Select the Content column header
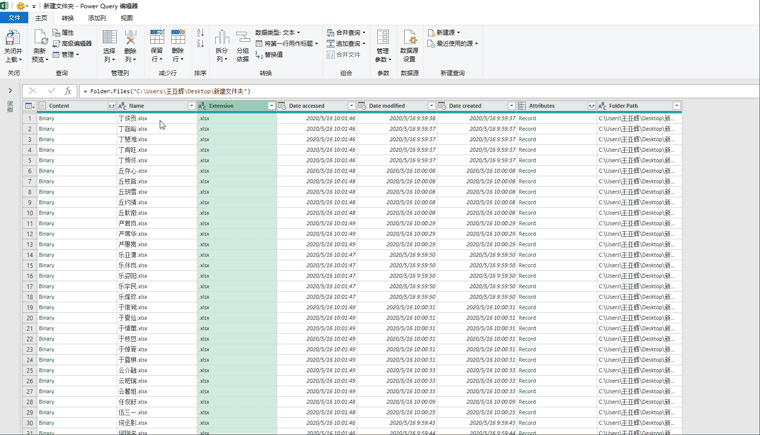This screenshot has width=760, height=435. 77,106
